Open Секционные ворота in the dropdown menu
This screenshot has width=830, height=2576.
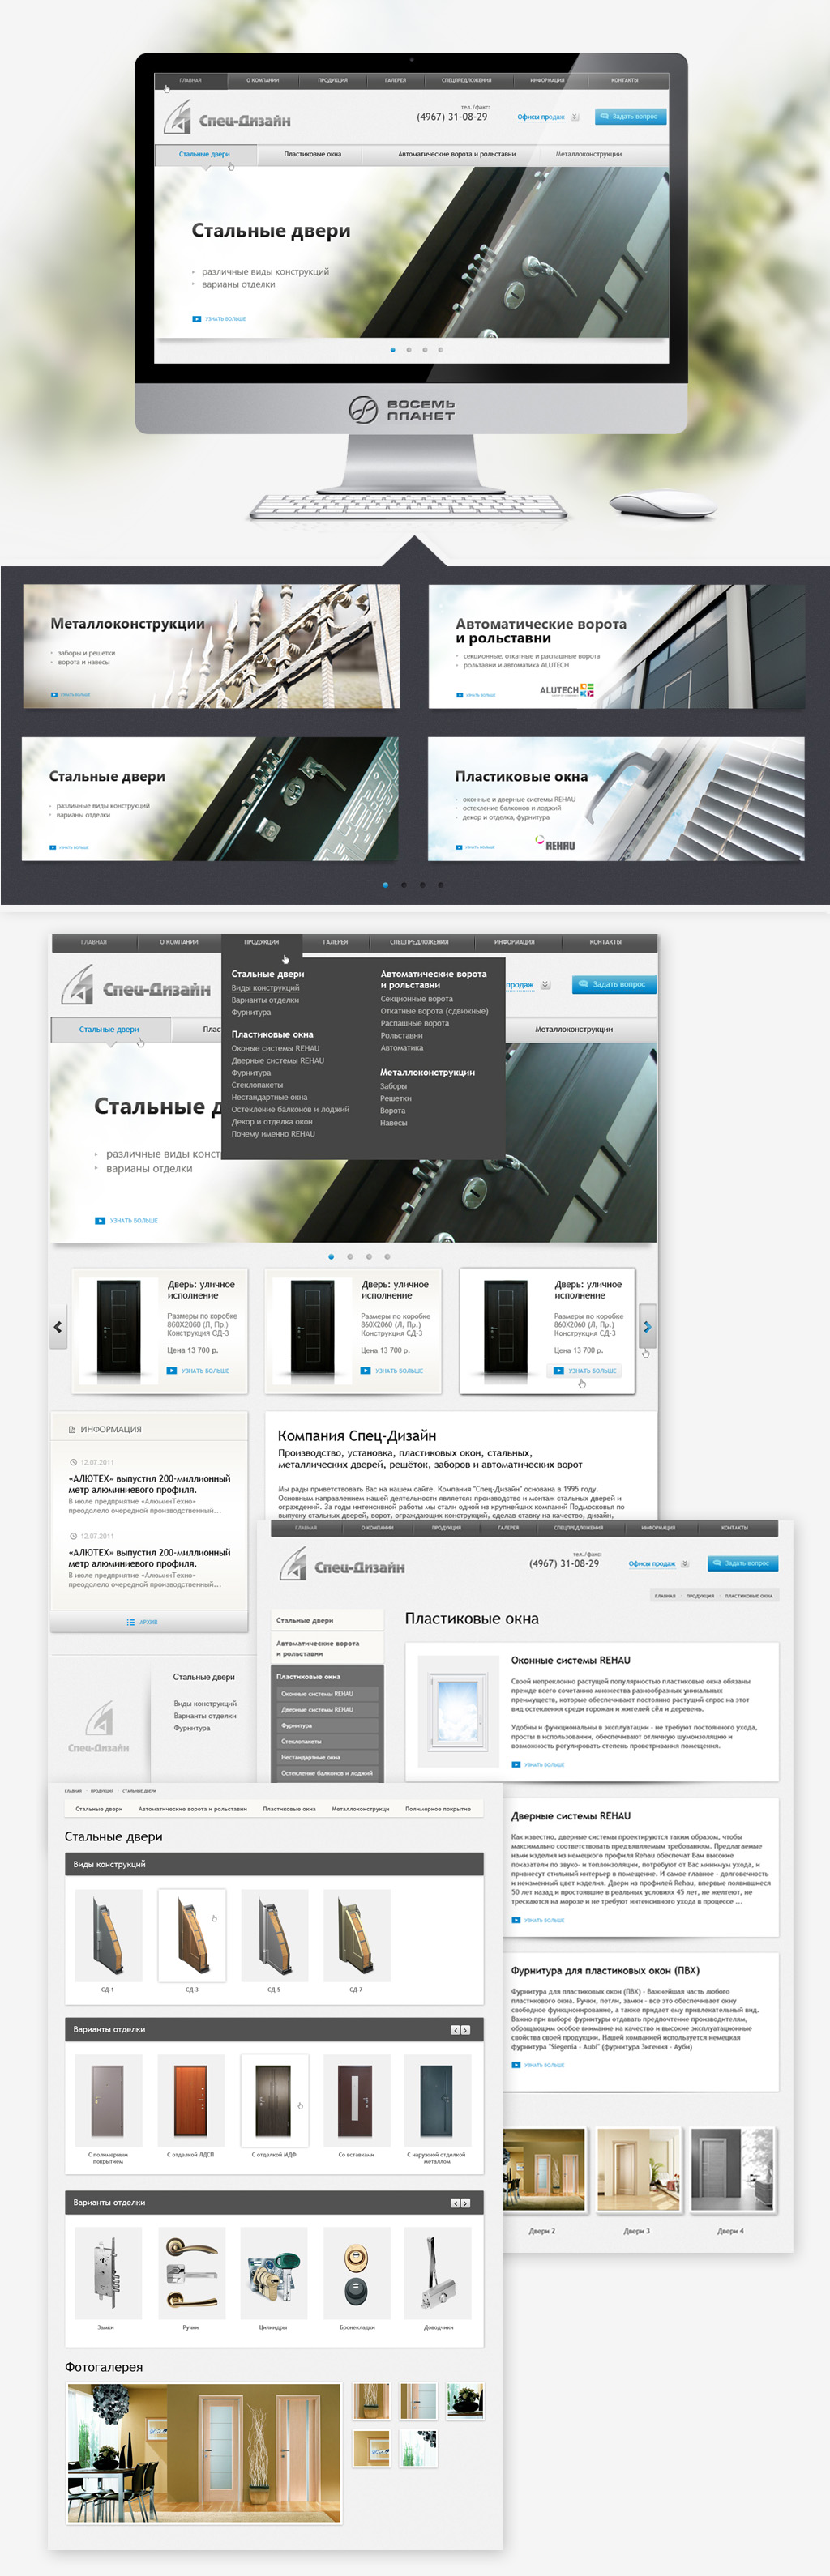(416, 998)
